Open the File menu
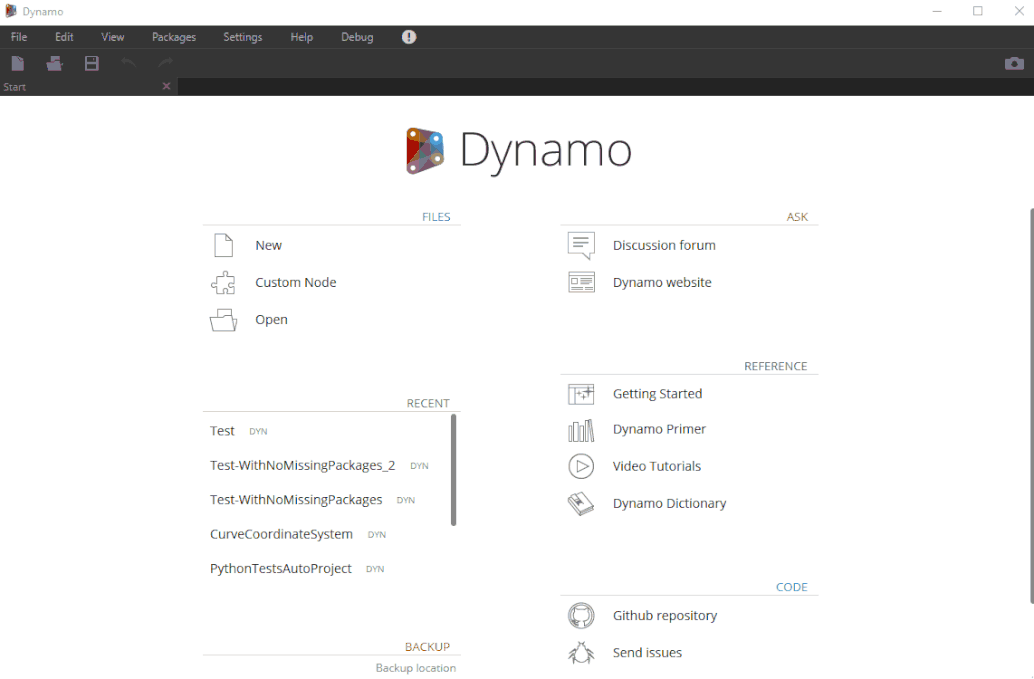1034x679 pixels. [18, 36]
